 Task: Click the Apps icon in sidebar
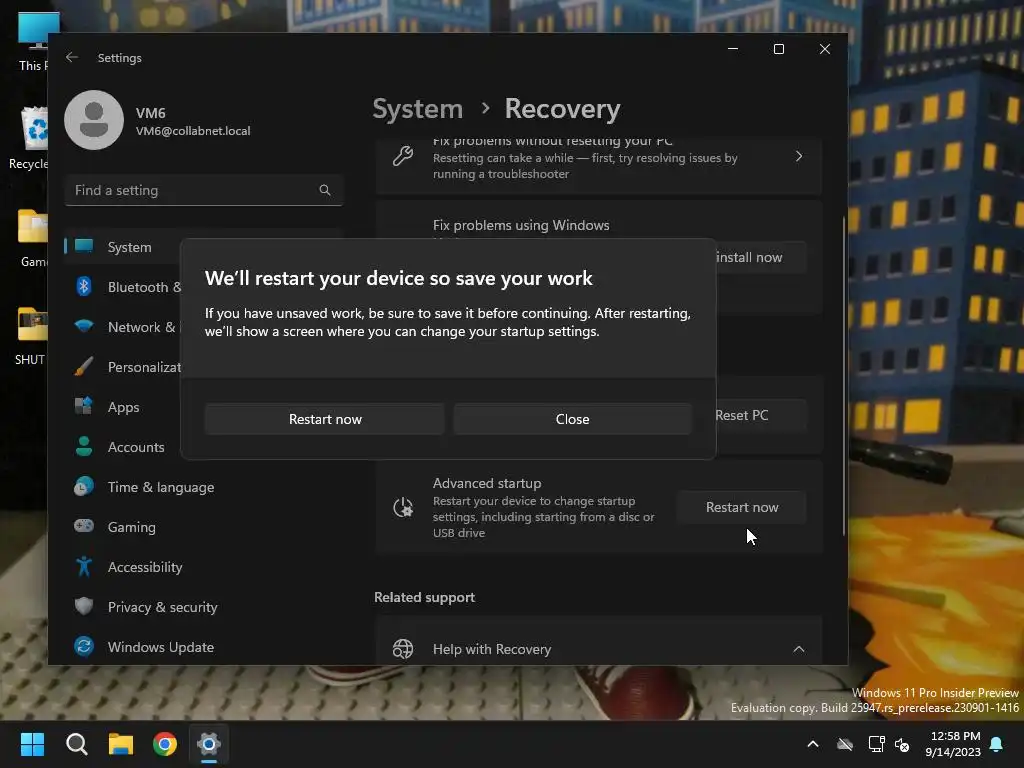84,406
